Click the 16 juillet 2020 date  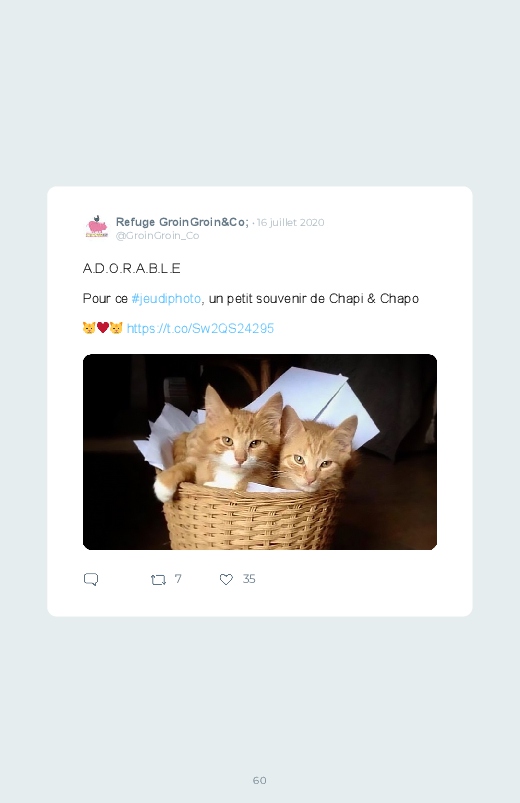[290, 222]
